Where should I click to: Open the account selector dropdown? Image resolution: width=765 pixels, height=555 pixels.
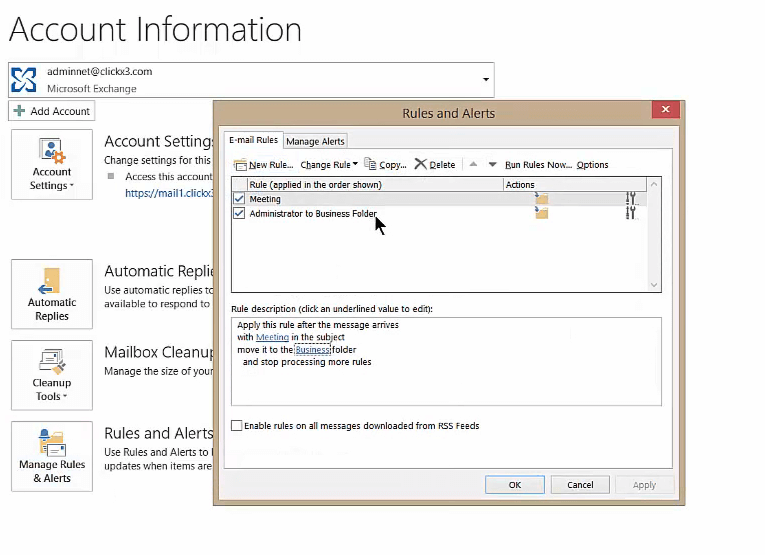(486, 80)
